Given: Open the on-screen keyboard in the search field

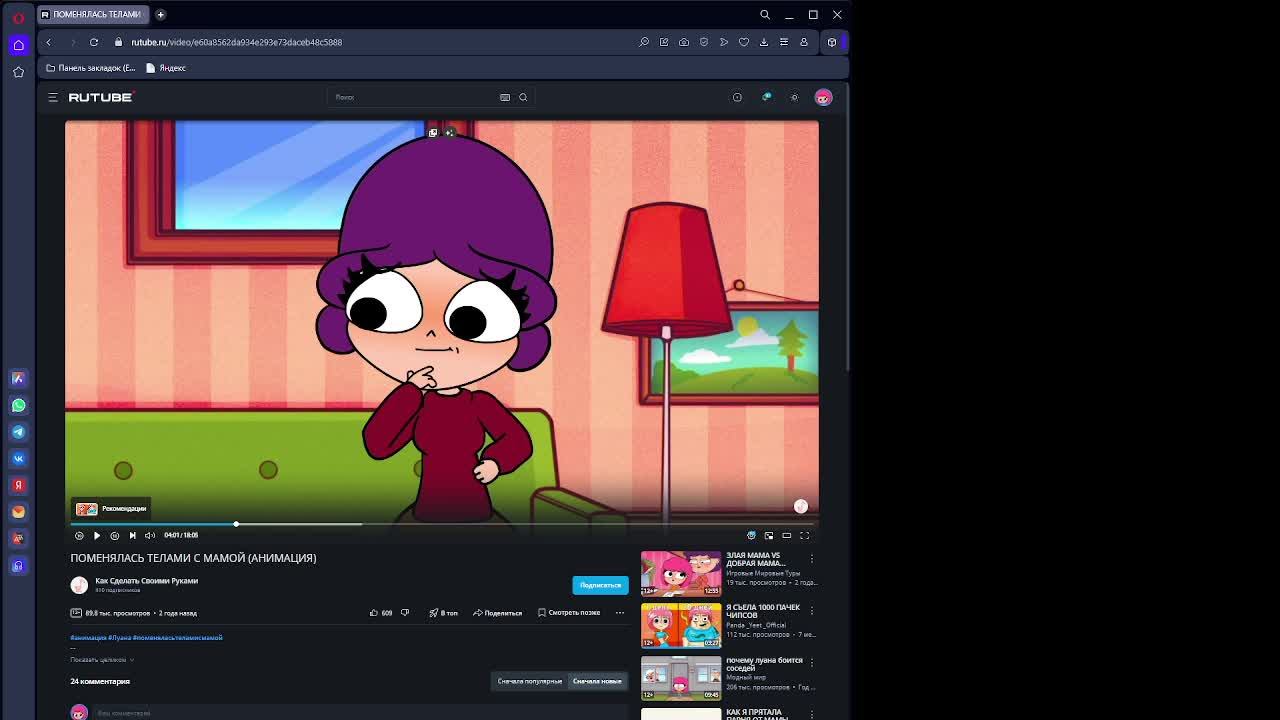Looking at the screenshot, I should (505, 97).
